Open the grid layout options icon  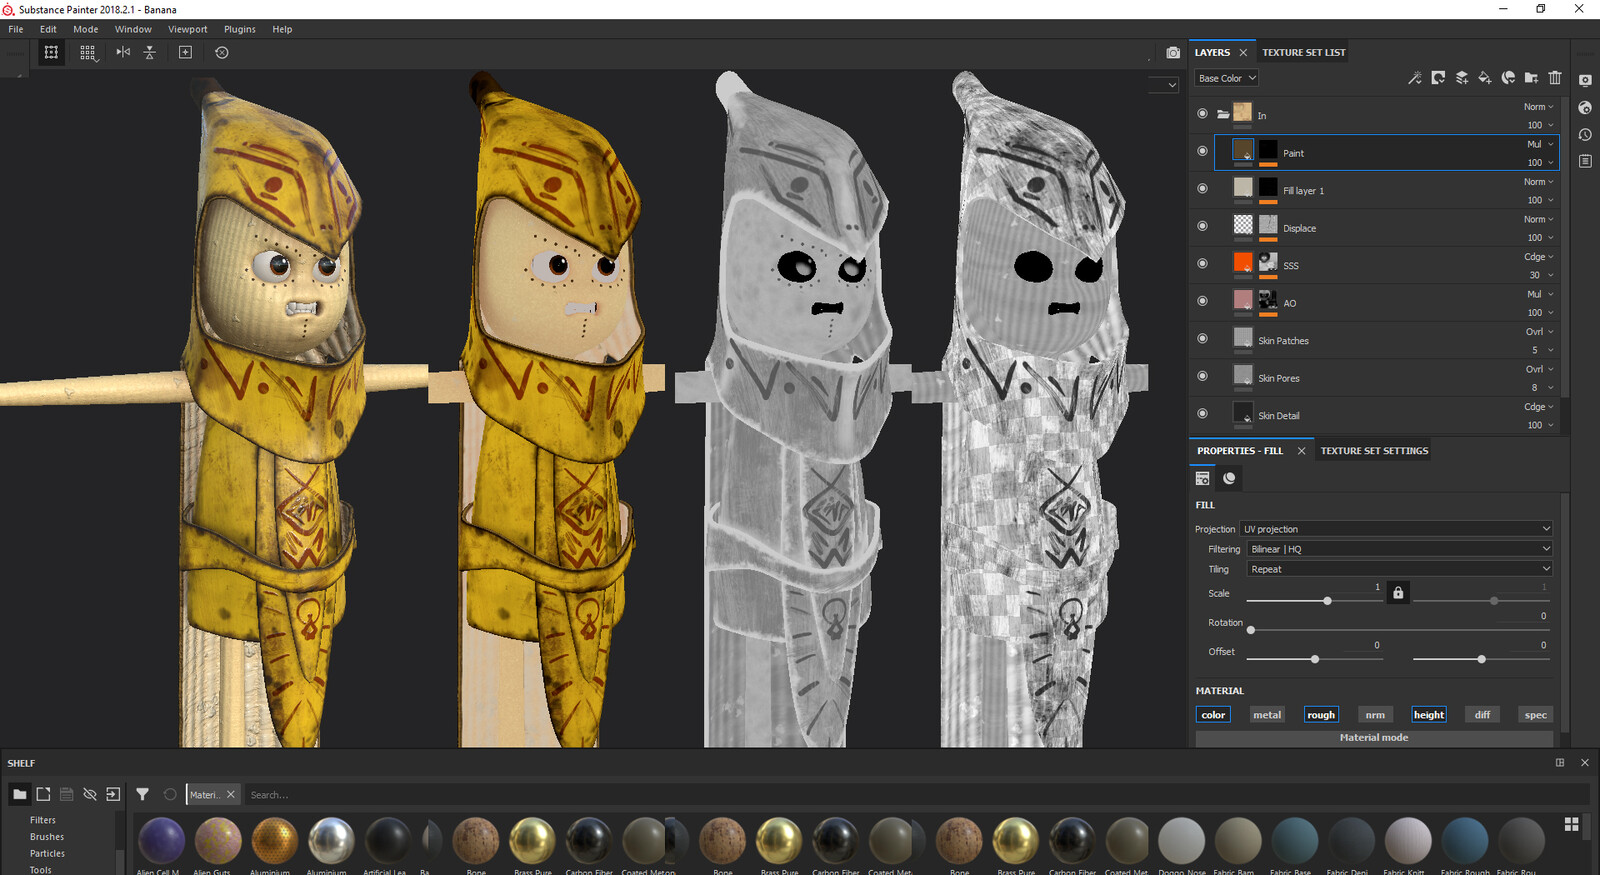click(x=88, y=52)
